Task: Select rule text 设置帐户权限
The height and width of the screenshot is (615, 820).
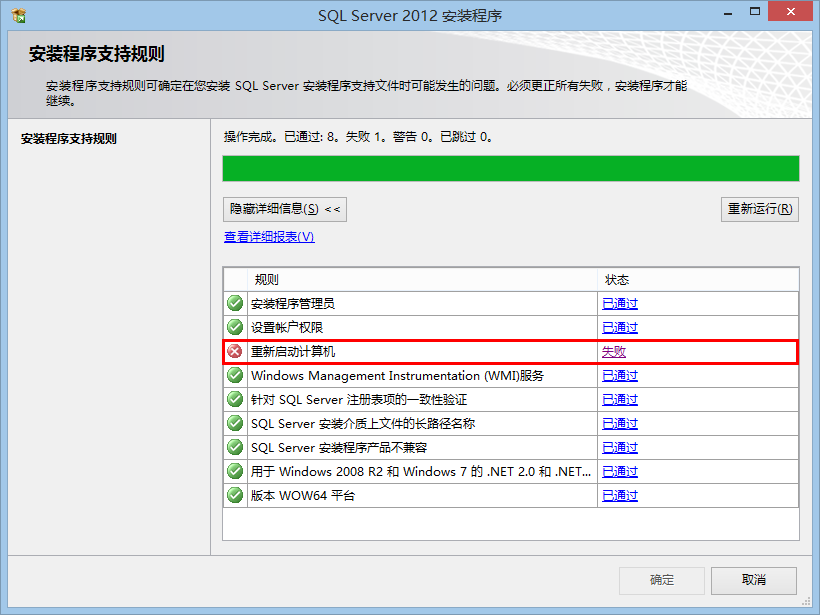Action: point(287,327)
